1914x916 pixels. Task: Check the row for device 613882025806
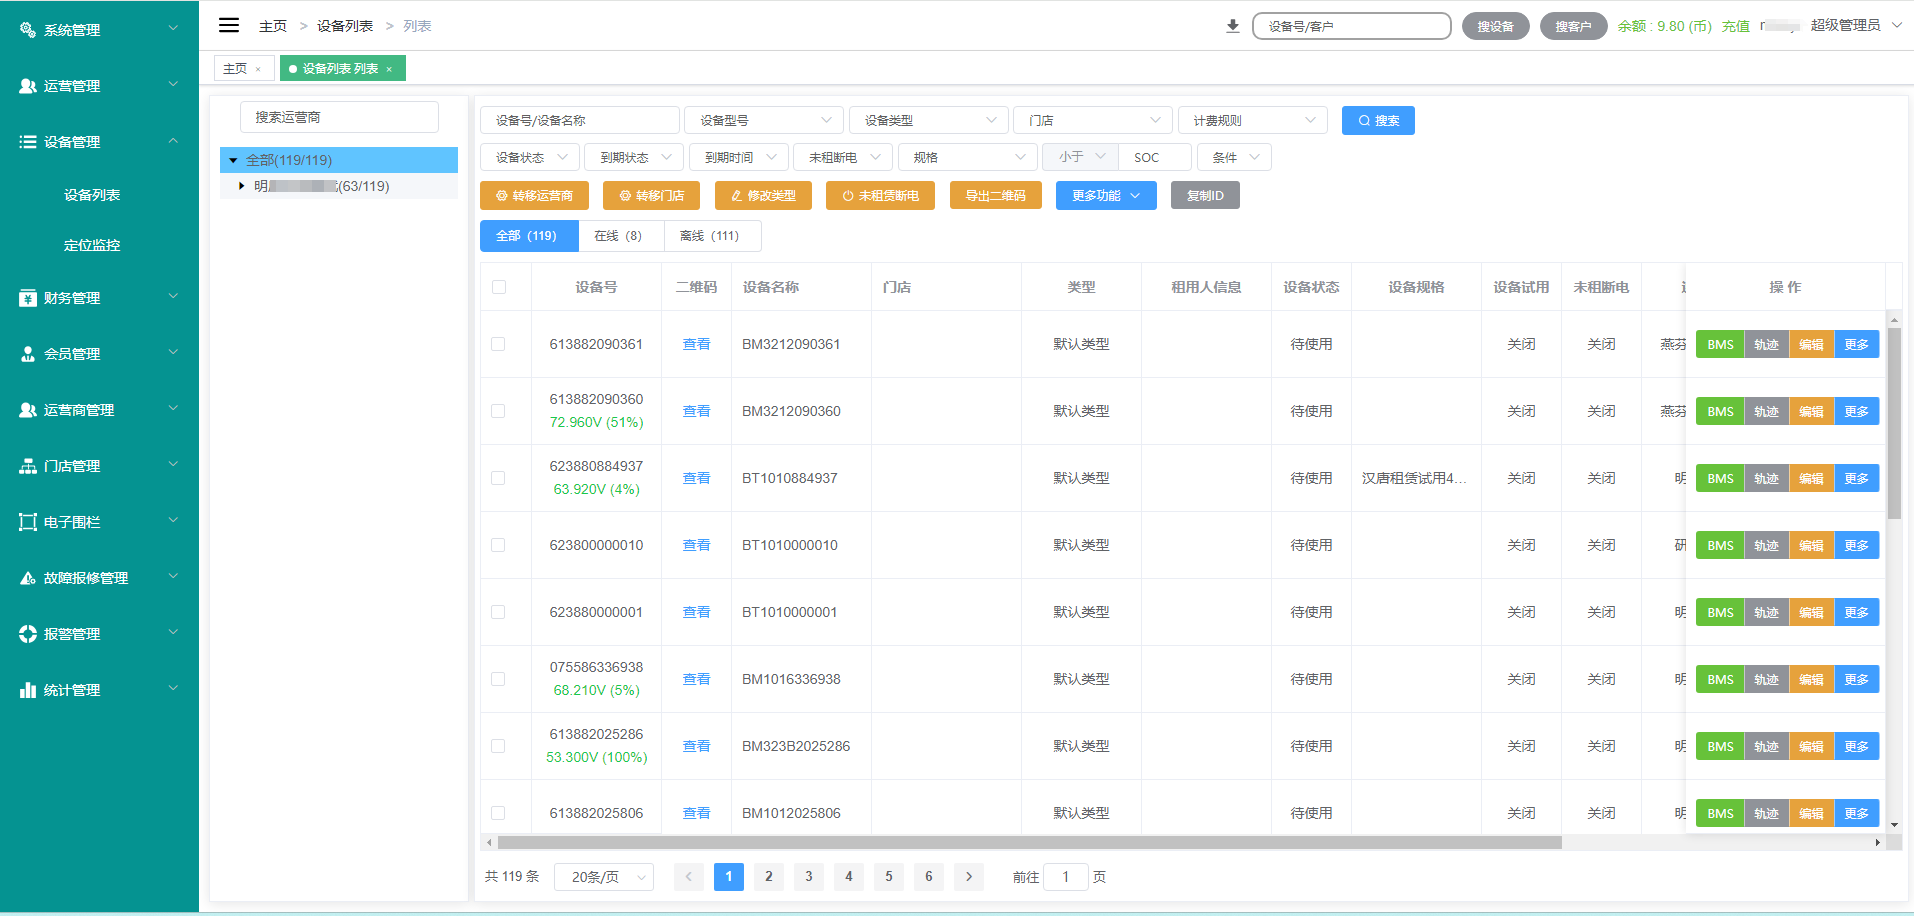(498, 813)
